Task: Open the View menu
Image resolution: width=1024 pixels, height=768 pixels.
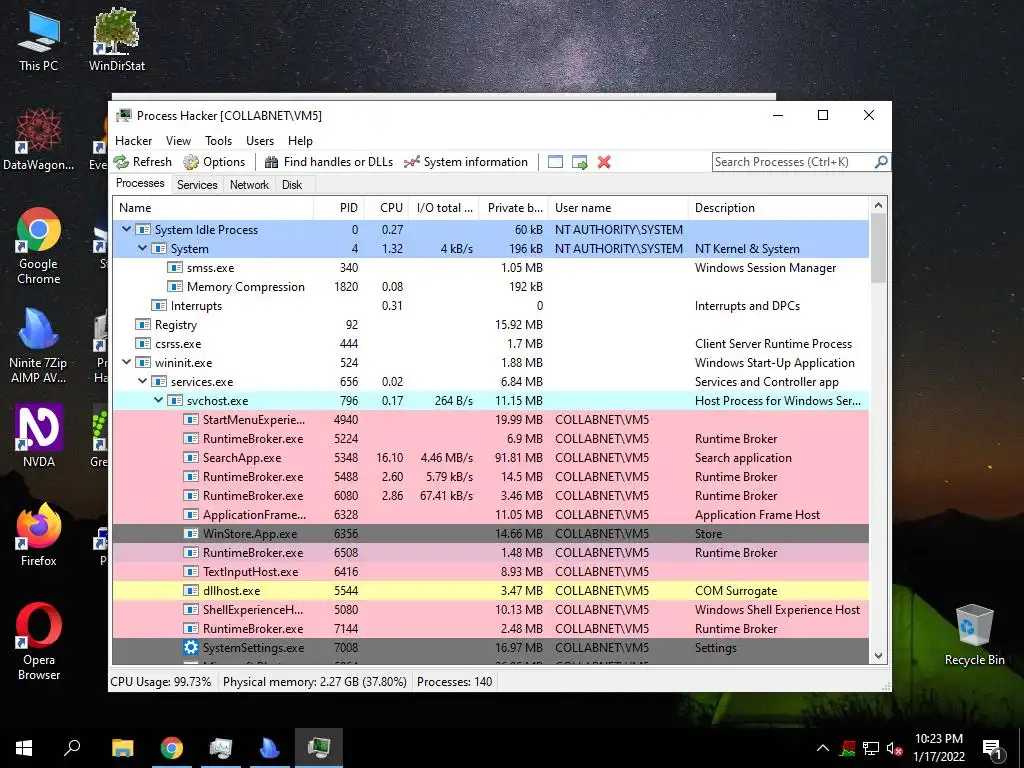Action: click(178, 140)
